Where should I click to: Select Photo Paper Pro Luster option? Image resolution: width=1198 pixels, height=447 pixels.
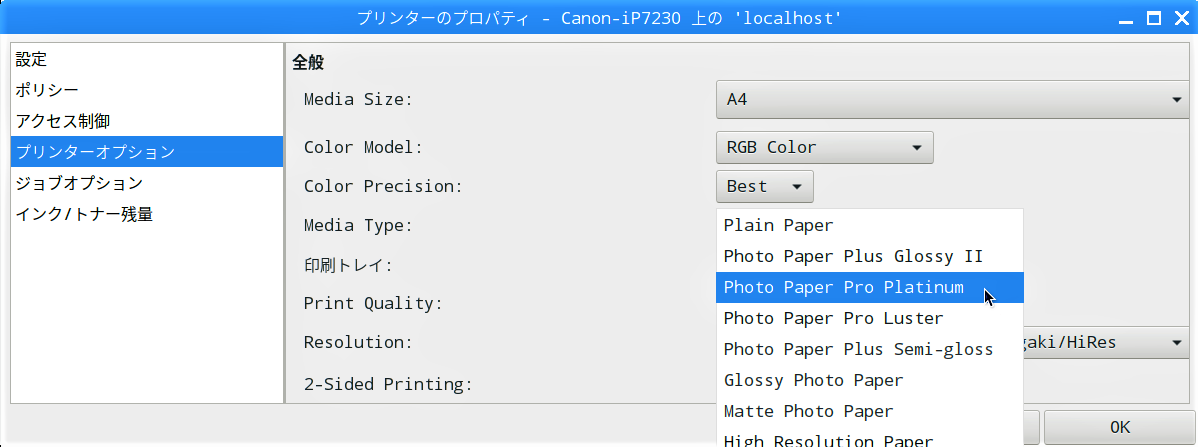pyautogui.click(x=869, y=318)
